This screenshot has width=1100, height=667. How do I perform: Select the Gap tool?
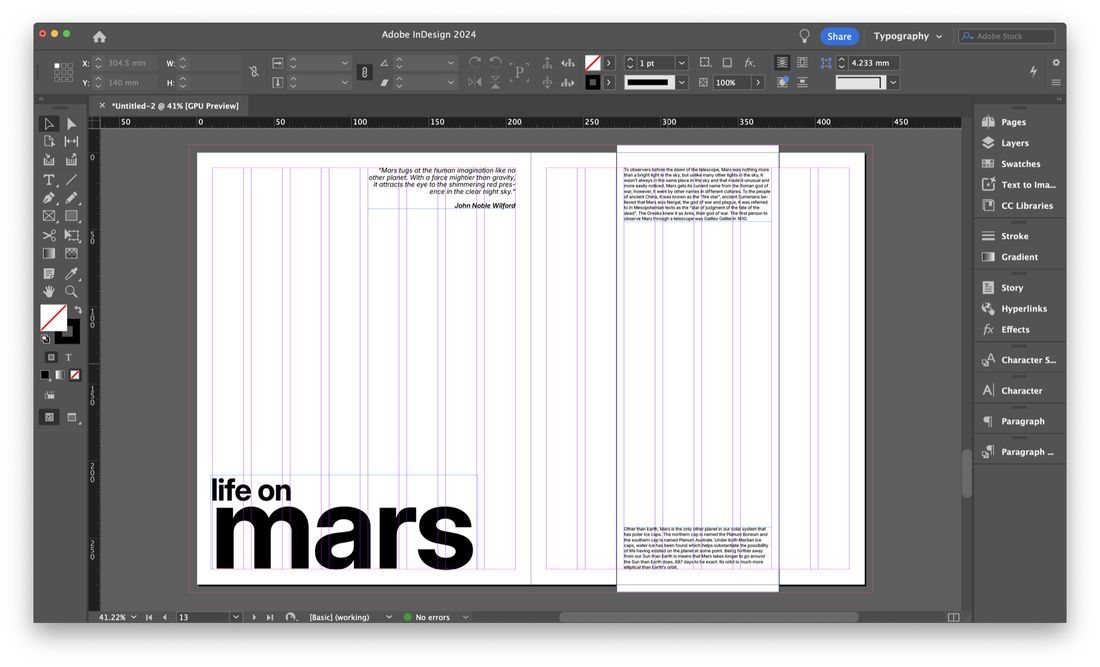71,142
